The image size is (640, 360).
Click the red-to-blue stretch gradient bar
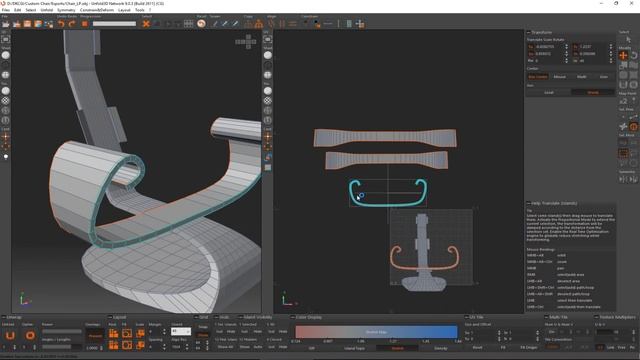tap(376, 332)
